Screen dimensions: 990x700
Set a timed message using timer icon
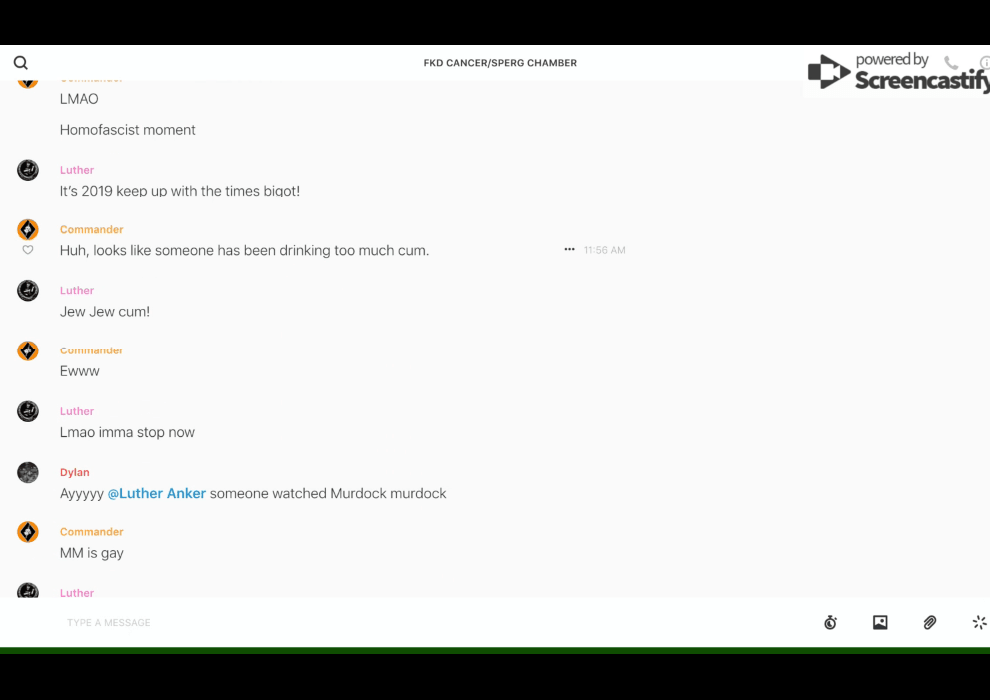(830, 623)
